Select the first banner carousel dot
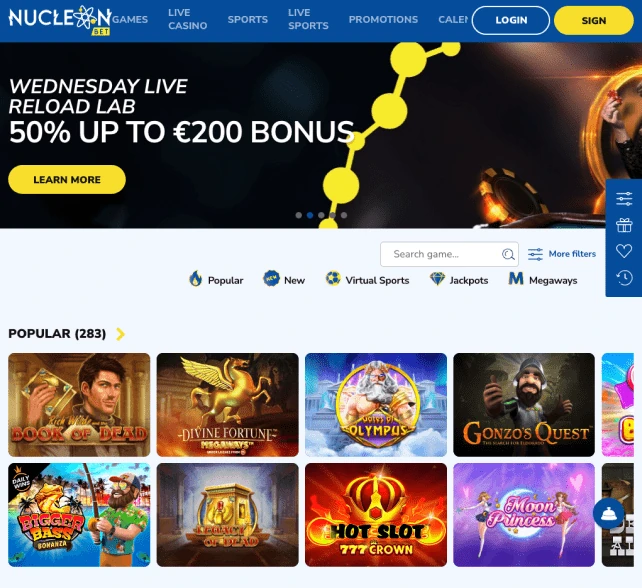Screen dimensions: 642x588 pos(299,215)
